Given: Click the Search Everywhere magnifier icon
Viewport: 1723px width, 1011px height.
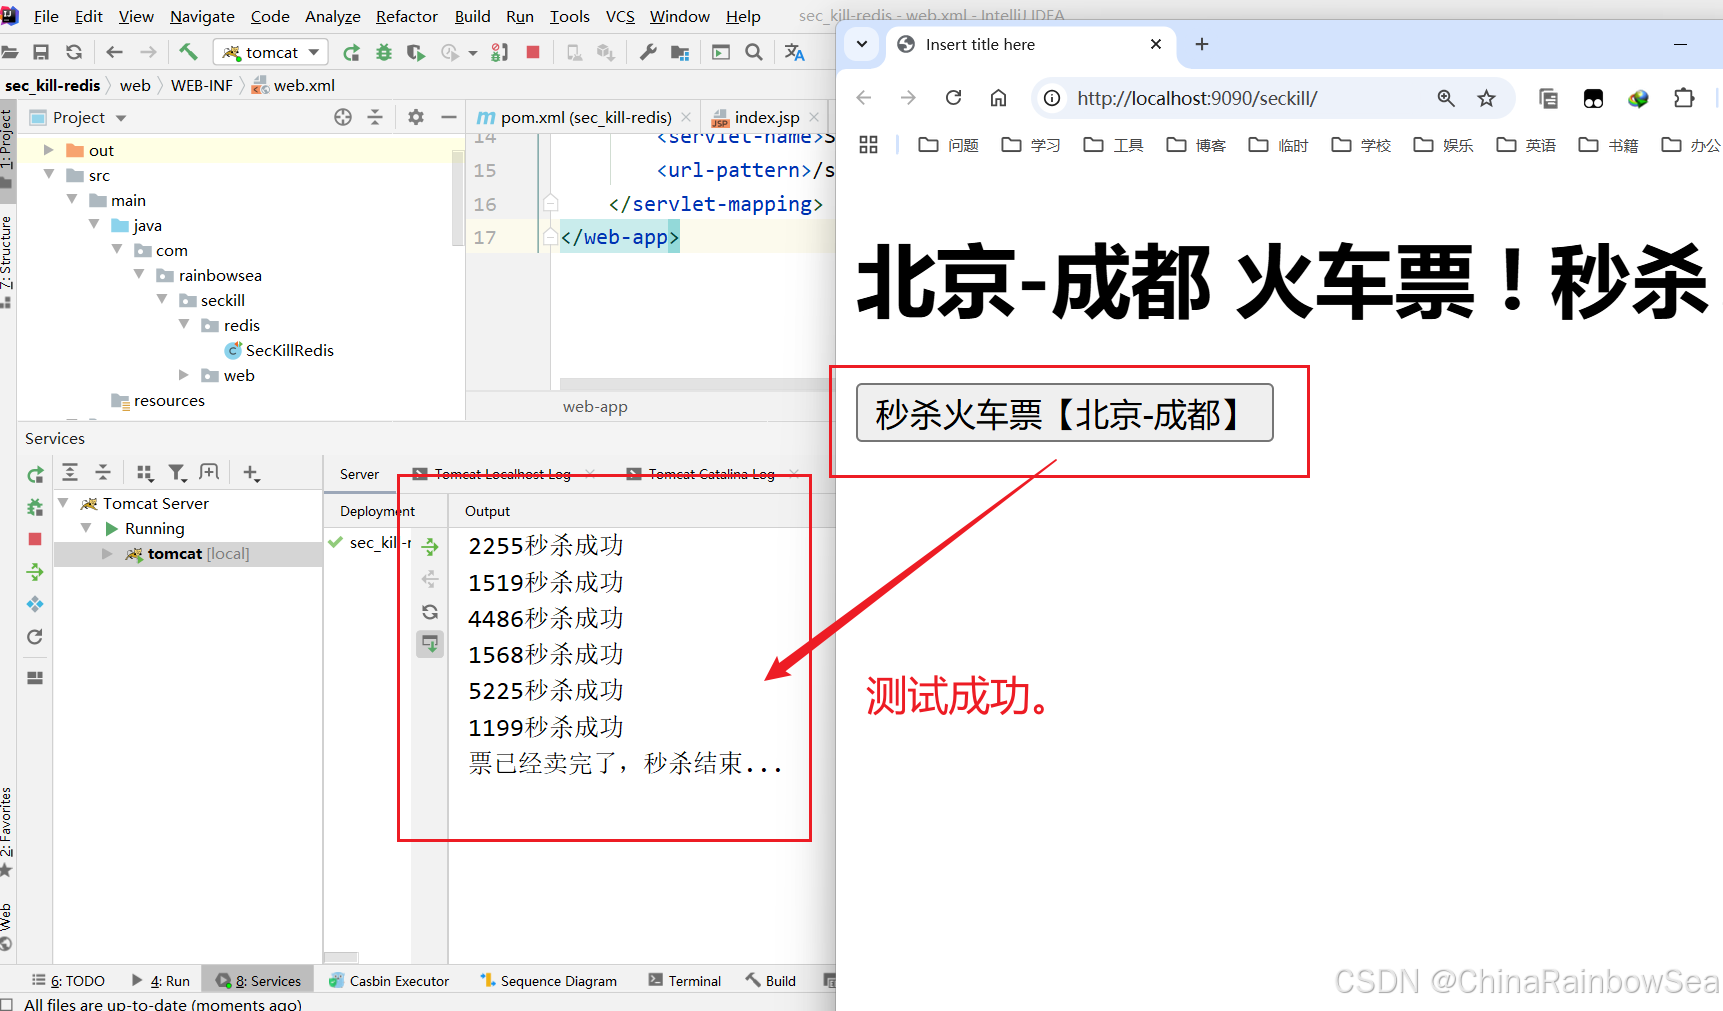Looking at the screenshot, I should [754, 52].
